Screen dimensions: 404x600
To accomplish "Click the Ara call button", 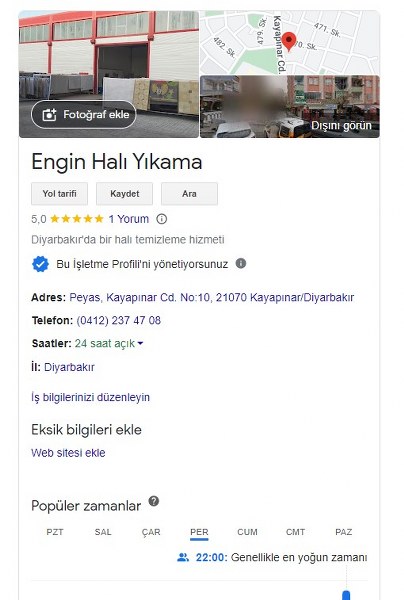I will coord(189,194).
